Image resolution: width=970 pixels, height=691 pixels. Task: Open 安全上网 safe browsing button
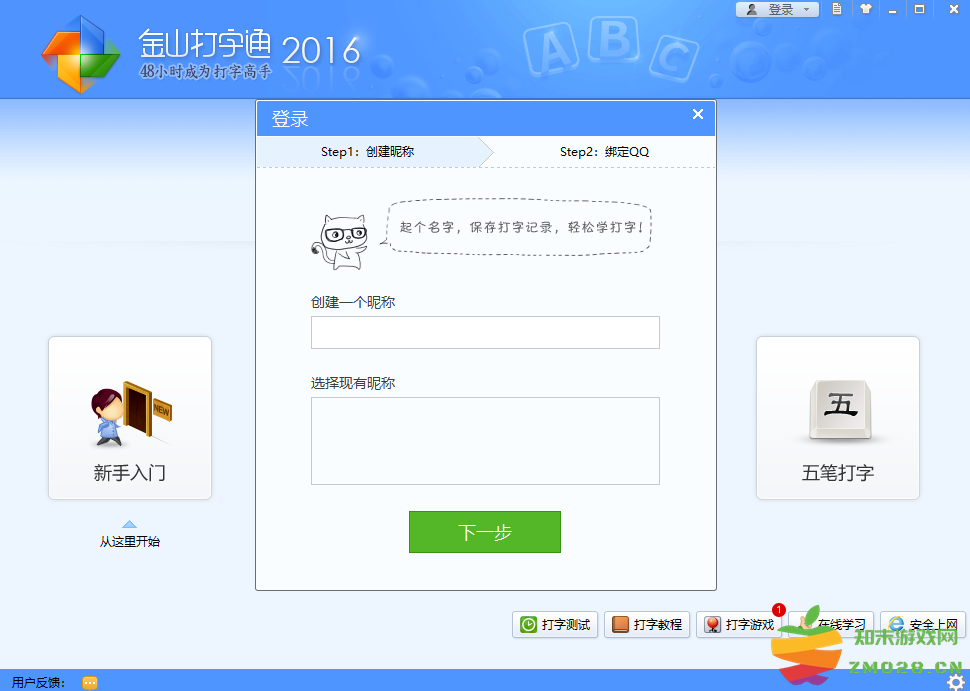(923, 625)
